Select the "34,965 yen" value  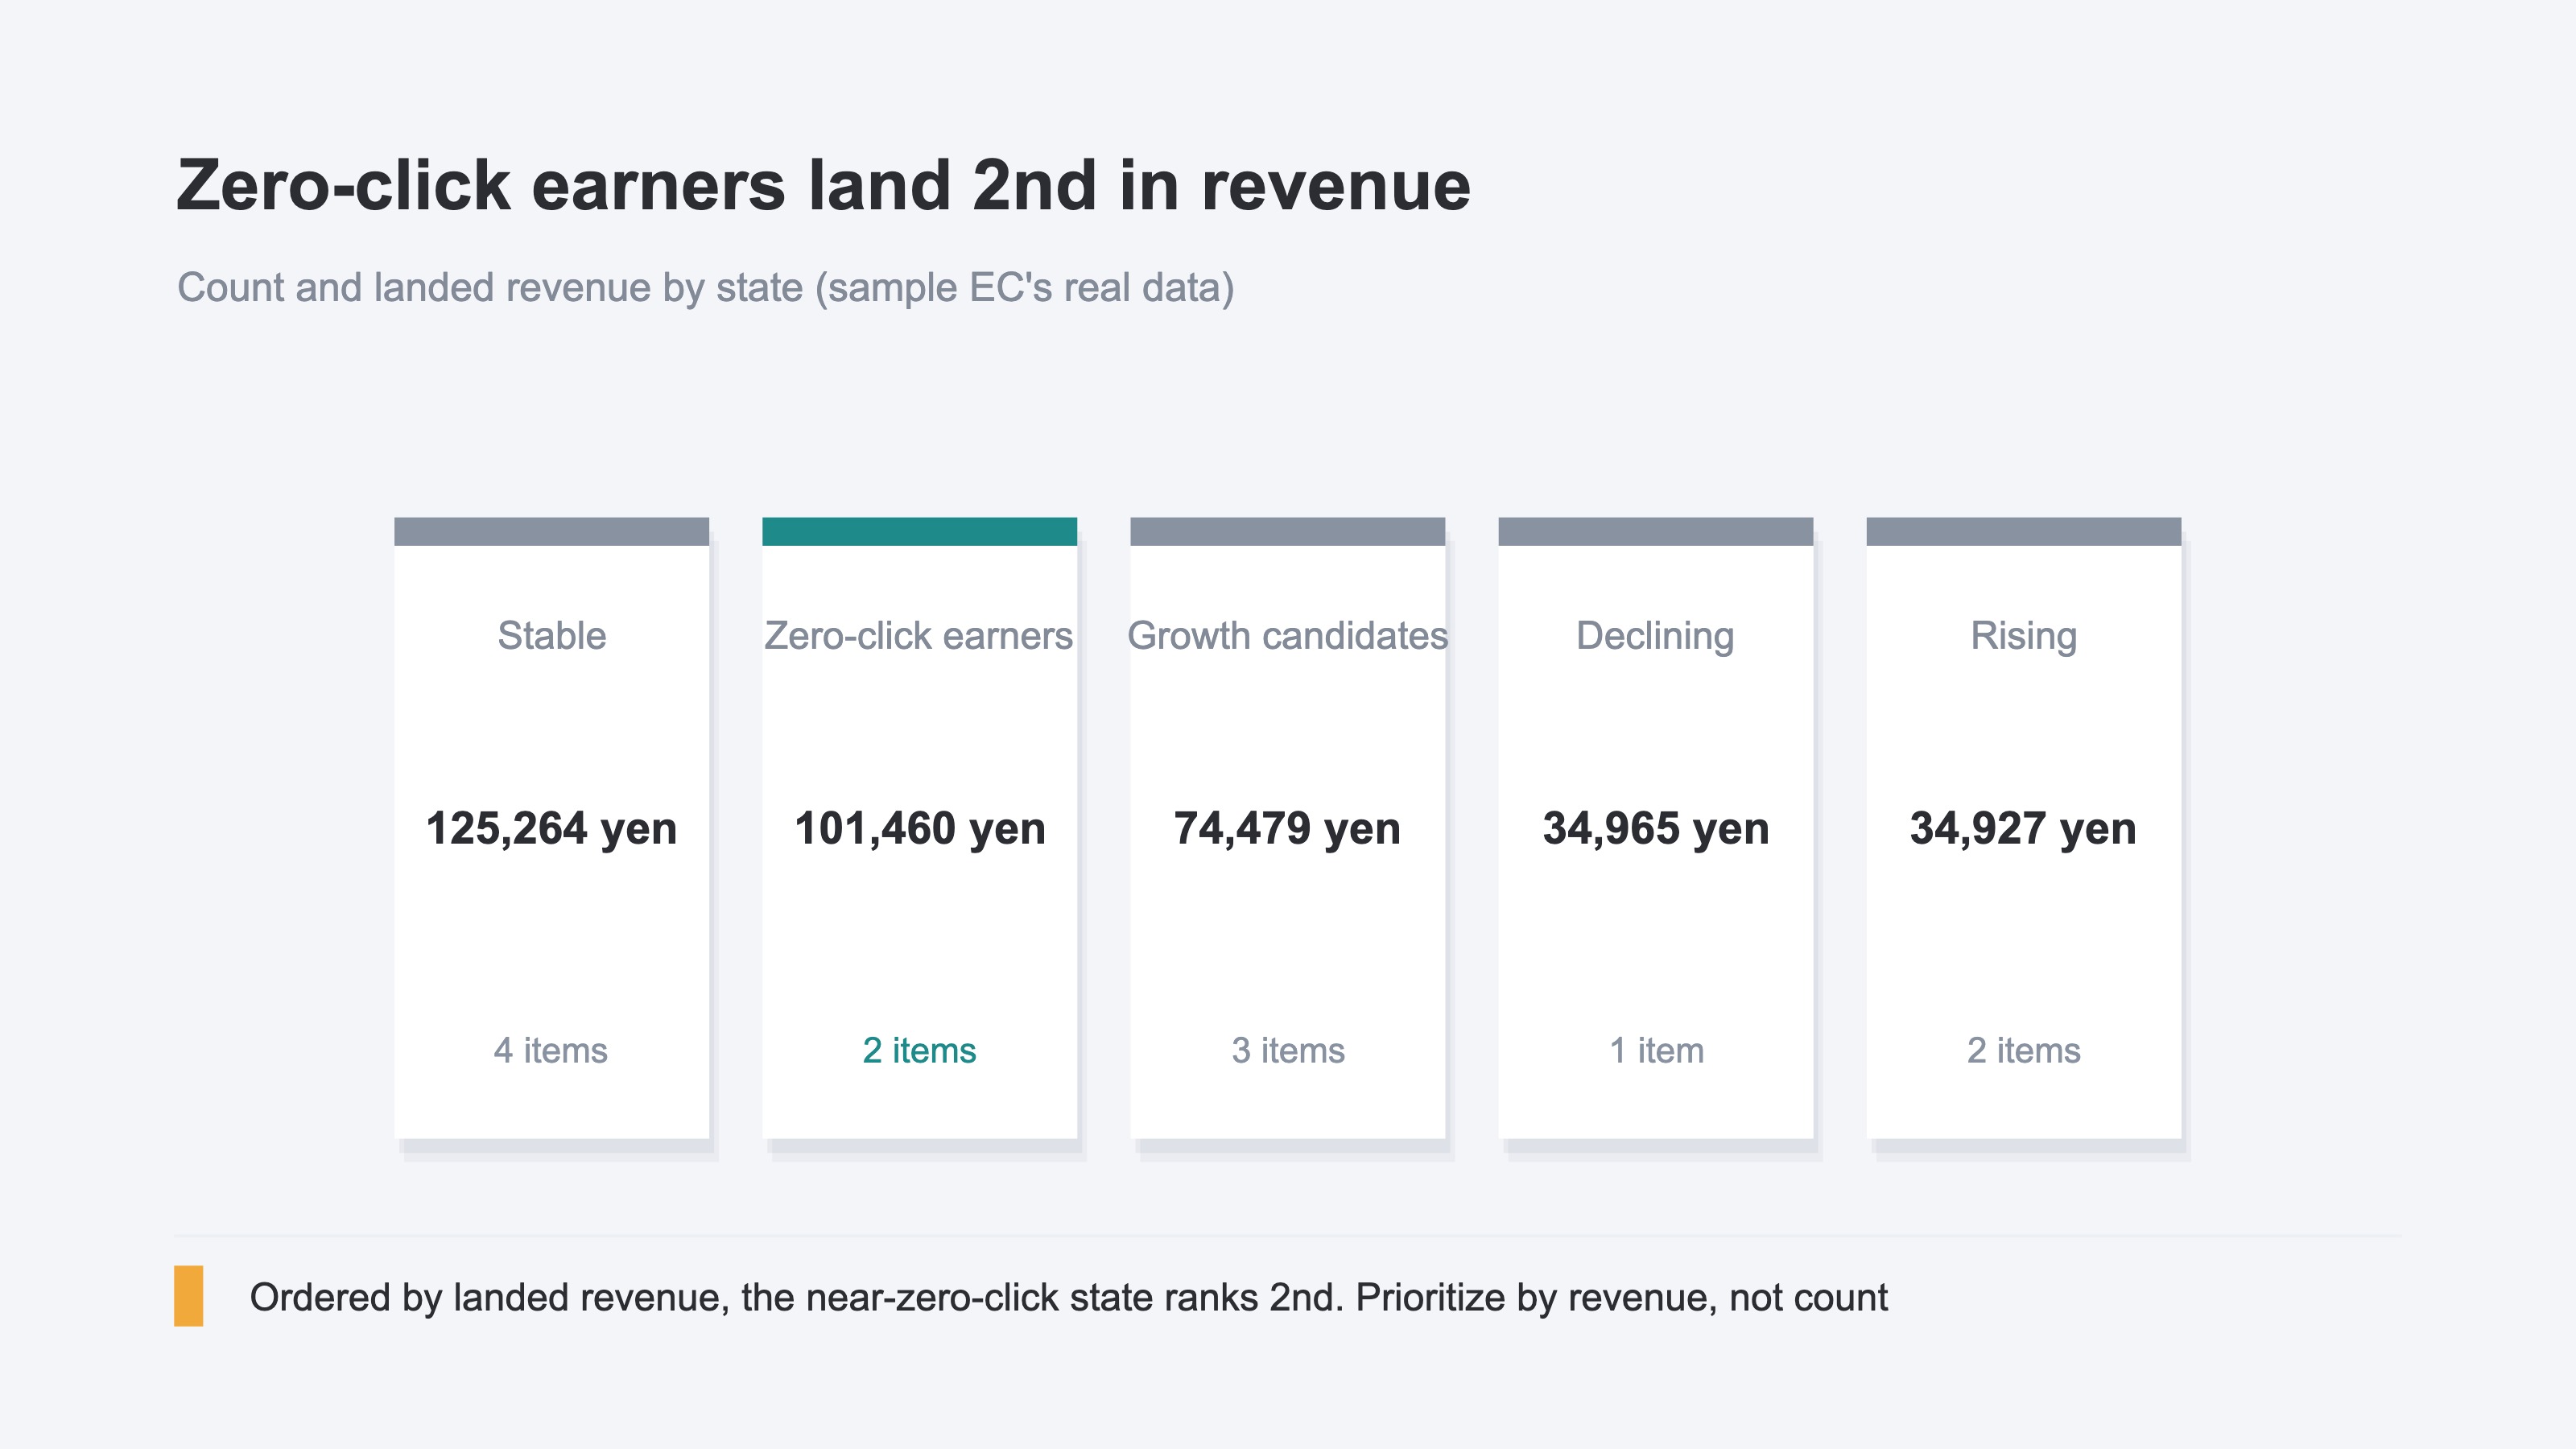tap(1656, 828)
